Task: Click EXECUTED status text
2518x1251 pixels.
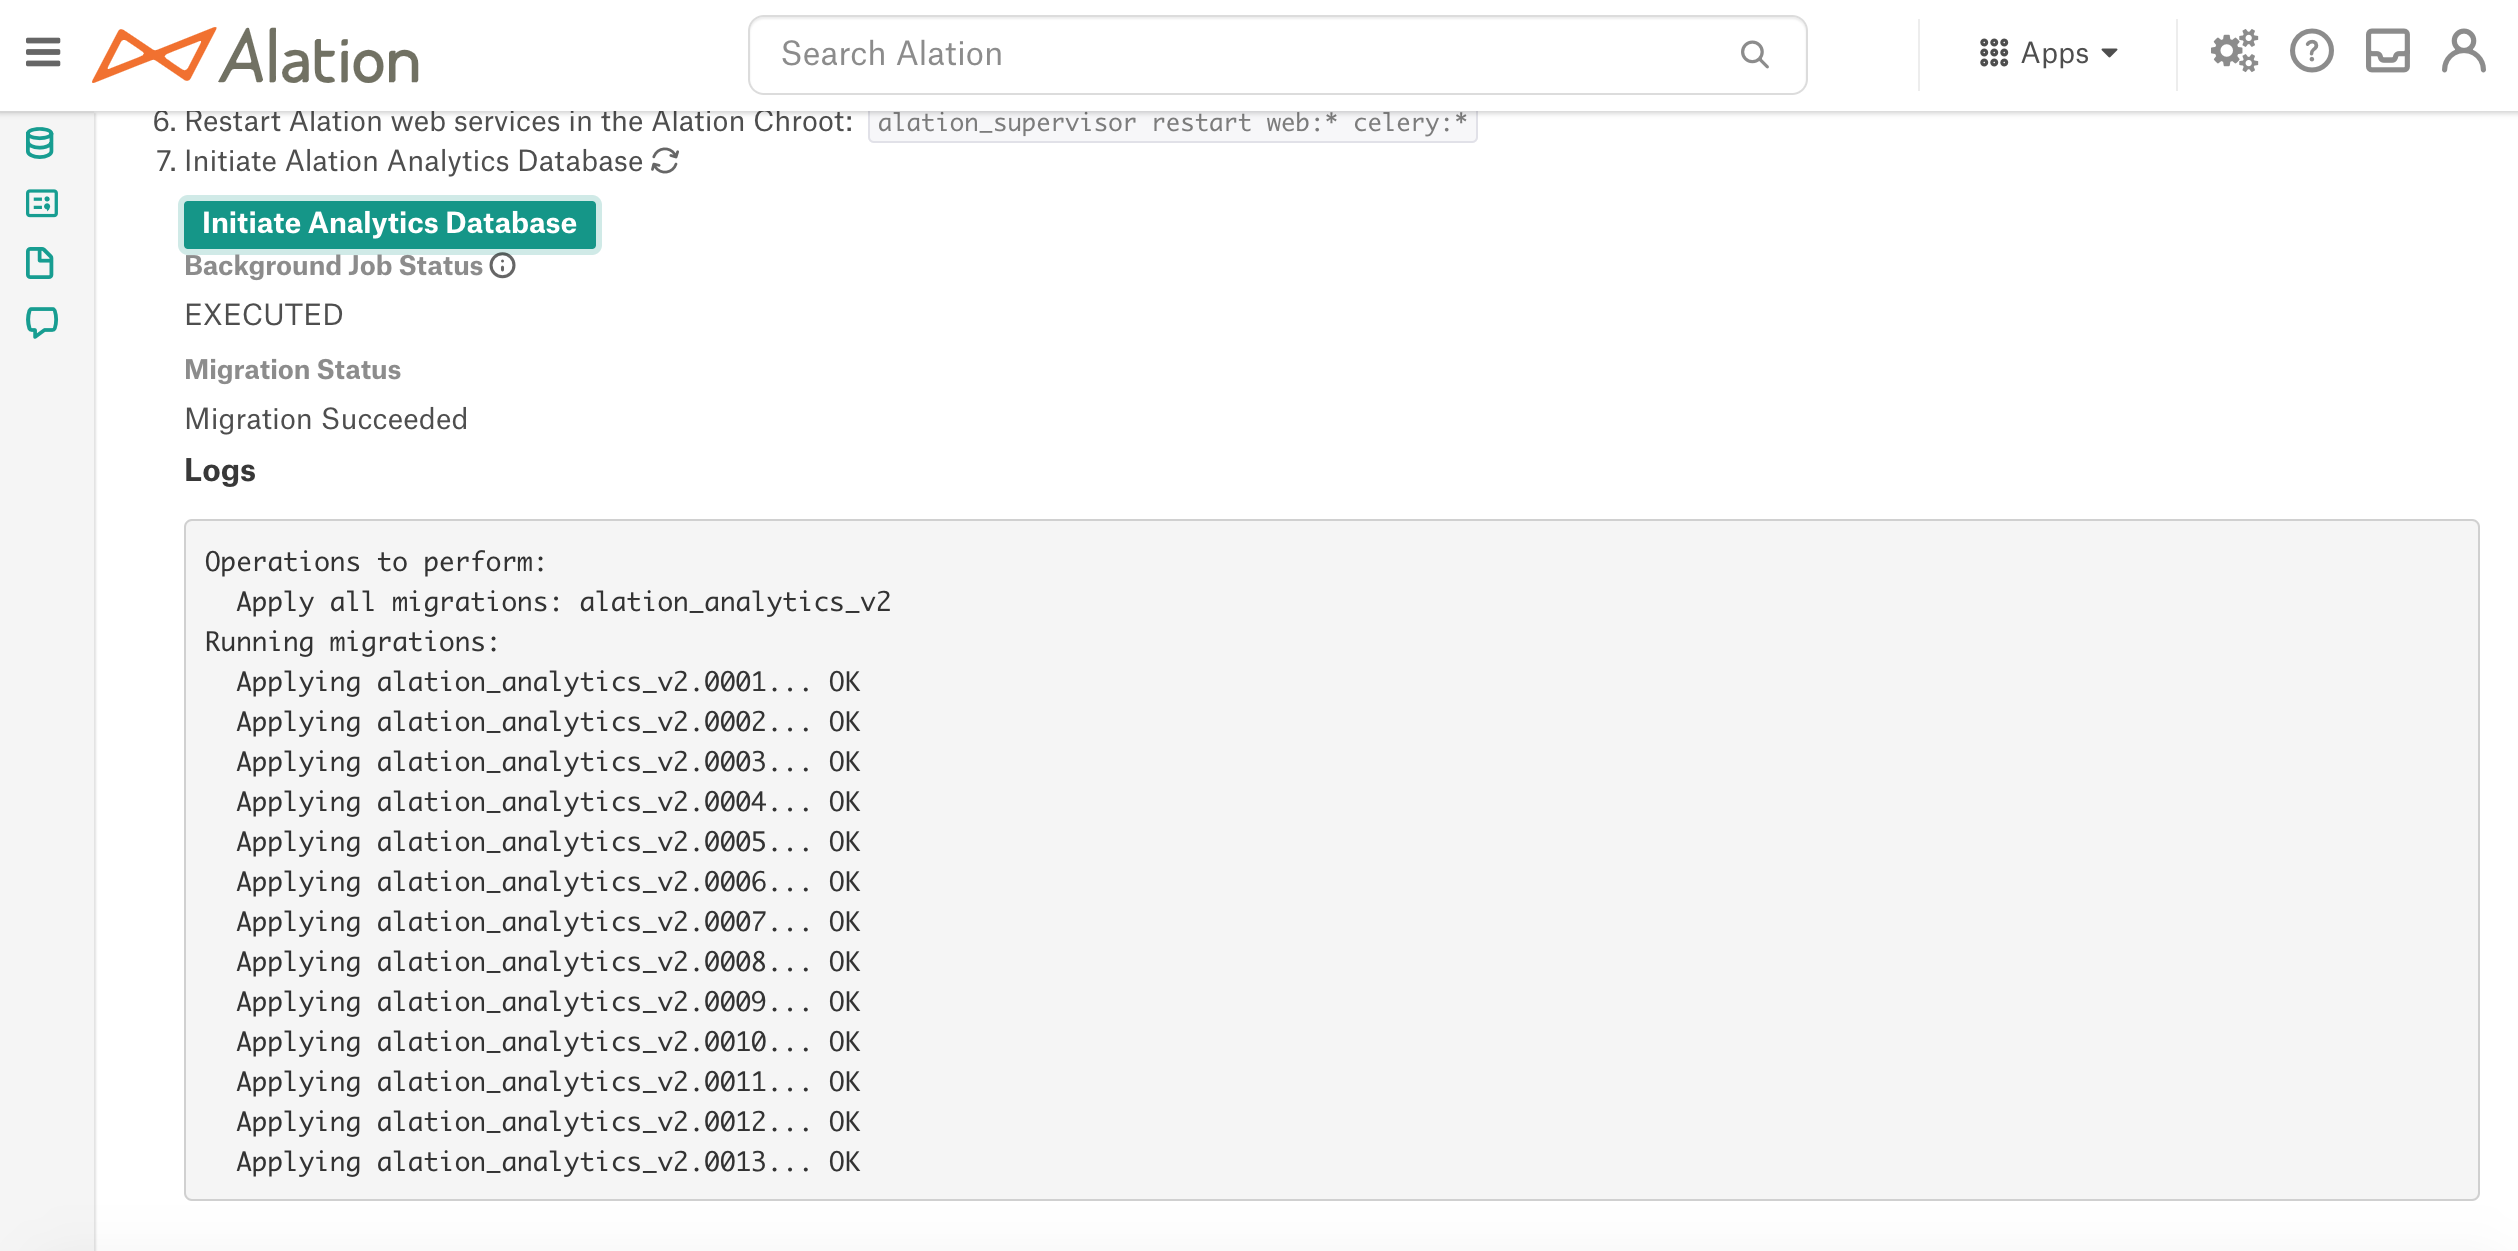Action: [x=264, y=315]
